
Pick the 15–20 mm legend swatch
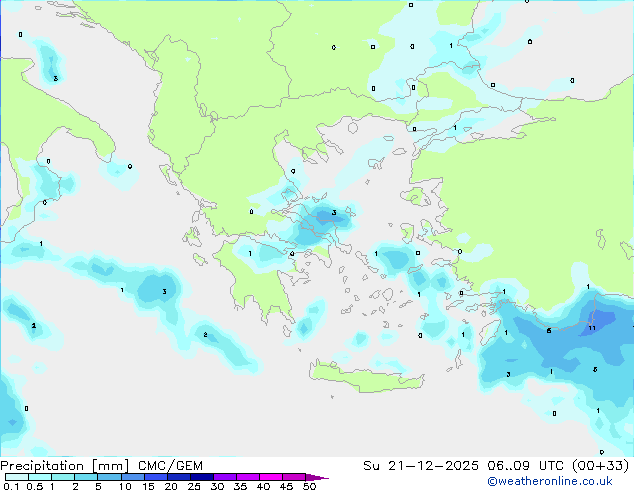[156, 477]
